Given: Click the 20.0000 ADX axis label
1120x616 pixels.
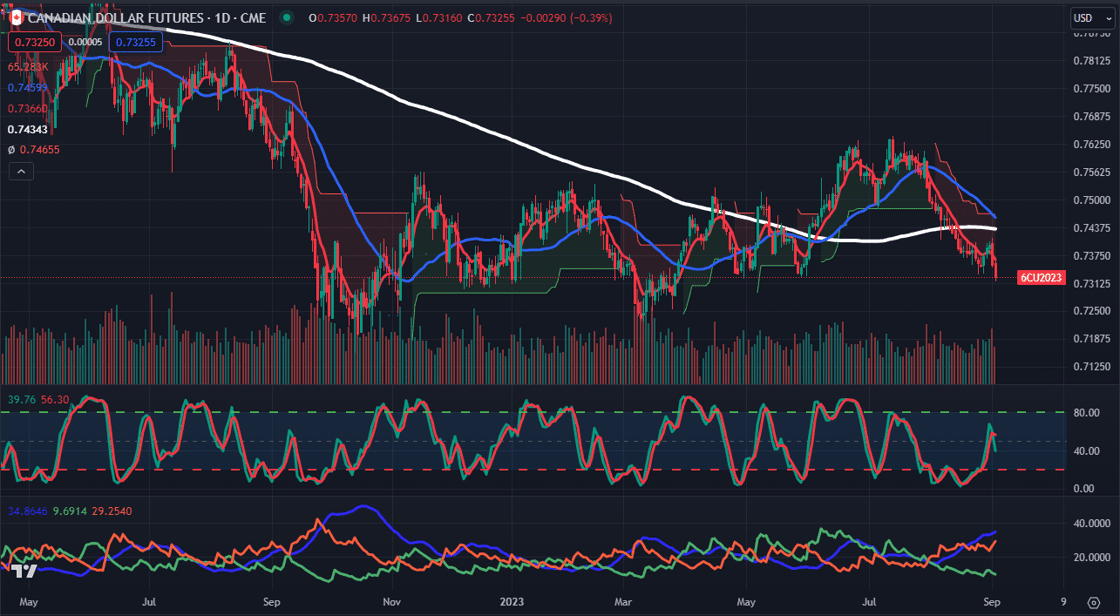Looking at the screenshot, I should 1090,557.
